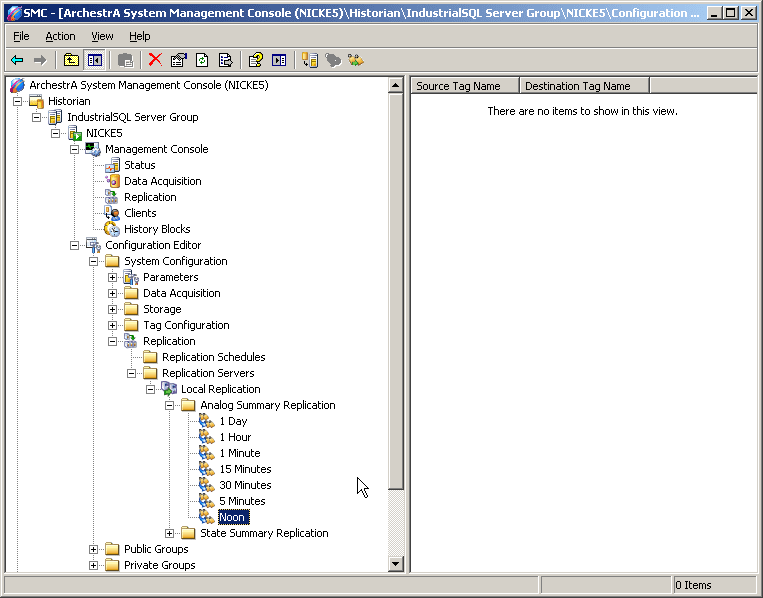Image resolution: width=763 pixels, height=598 pixels.
Task: Click the tree pane vertical scrollbar thumb
Action: [x=396, y=291]
